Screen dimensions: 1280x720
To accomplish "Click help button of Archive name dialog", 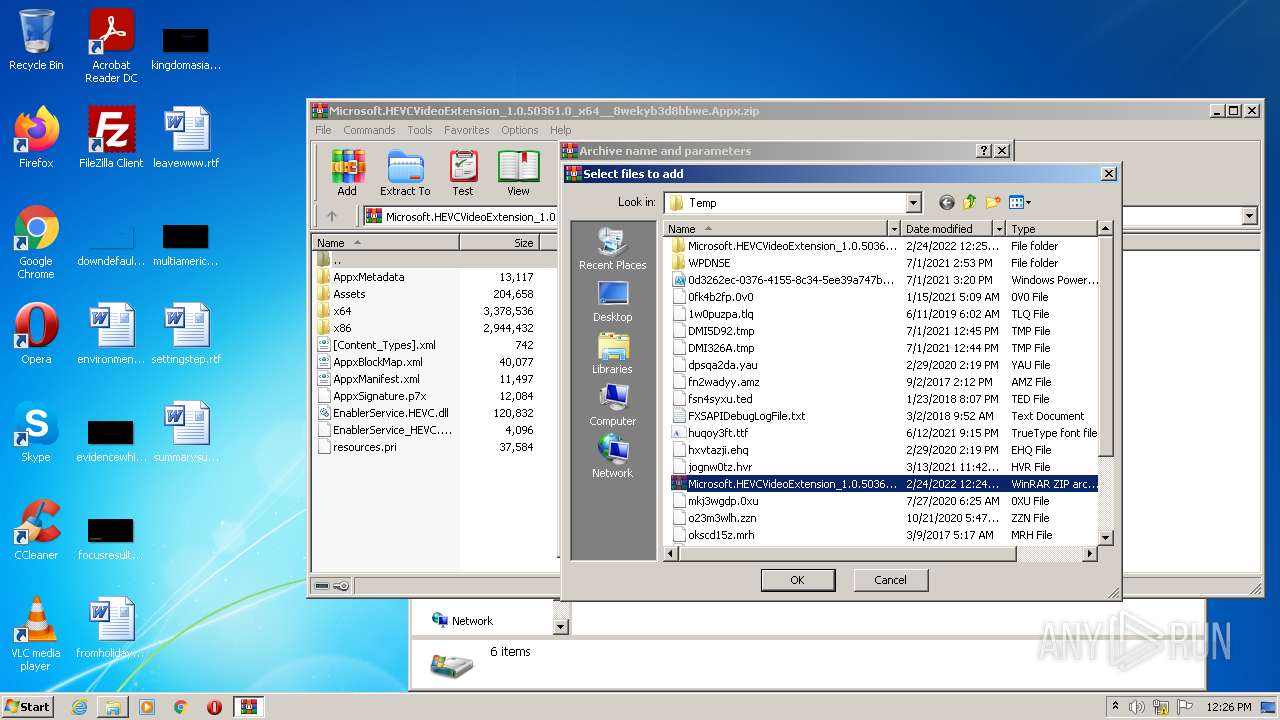I will click(983, 151).
